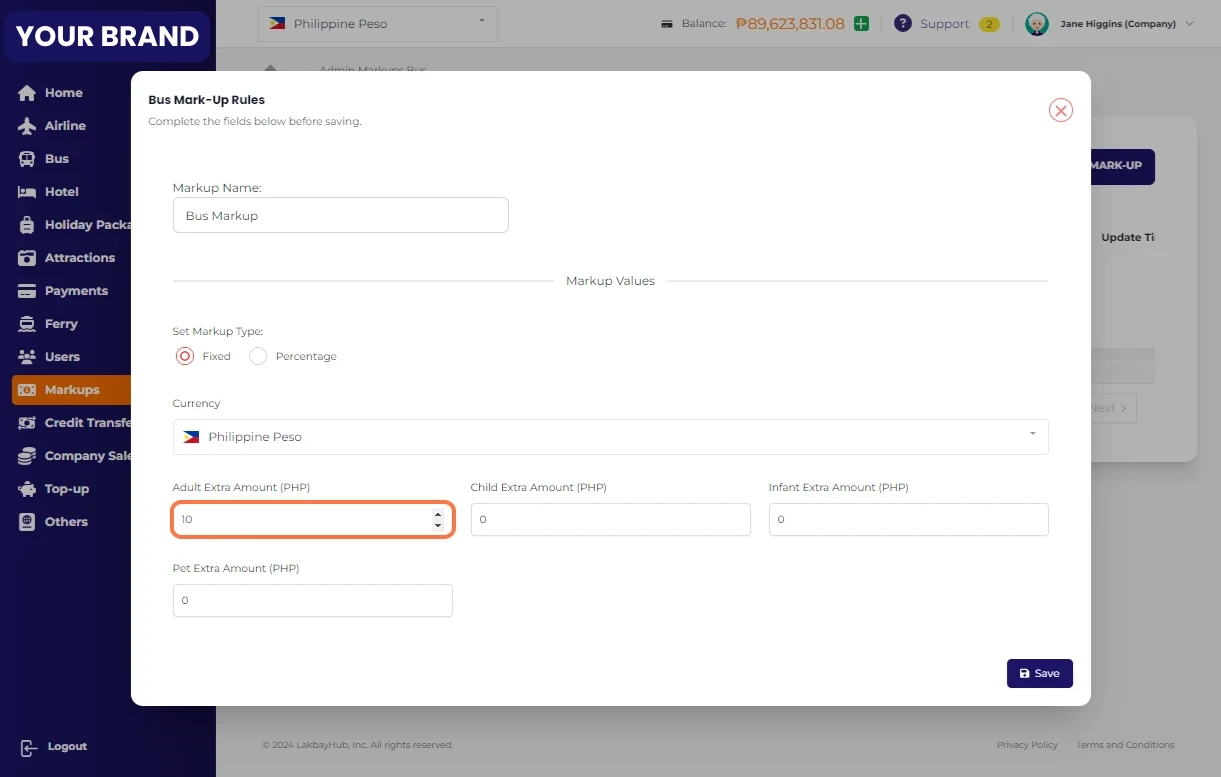This screenshot has width=1221, height=777.
Task: Select the Fixed markup type radio
Action: (184, 356)
